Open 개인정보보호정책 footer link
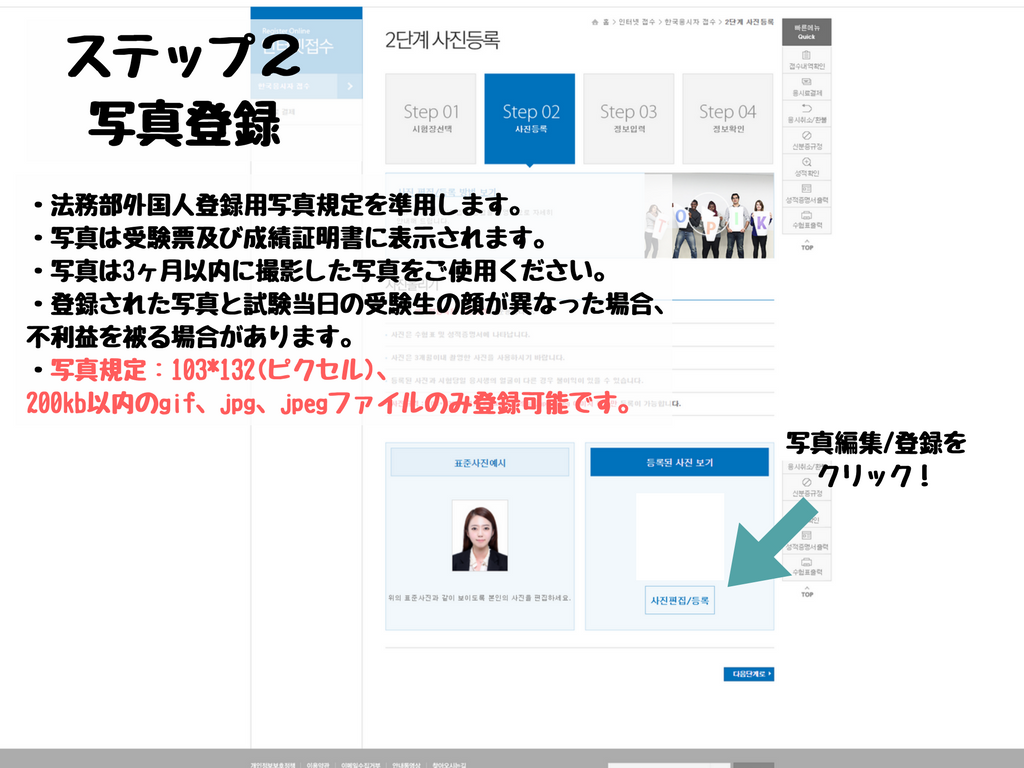The width and height of the screenshot is (1024, 768). click(x=272, y=765)
